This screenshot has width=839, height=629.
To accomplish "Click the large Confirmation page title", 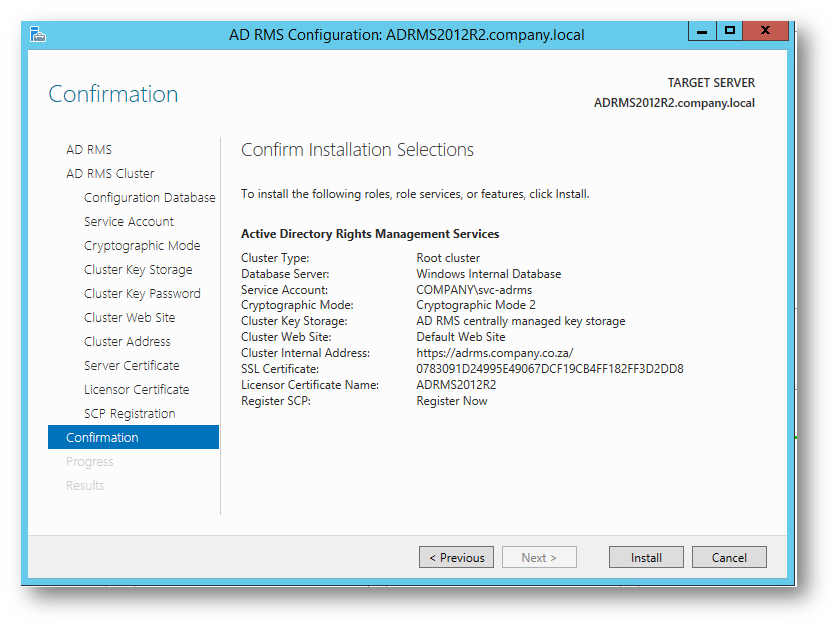I will tap(113, 94).
